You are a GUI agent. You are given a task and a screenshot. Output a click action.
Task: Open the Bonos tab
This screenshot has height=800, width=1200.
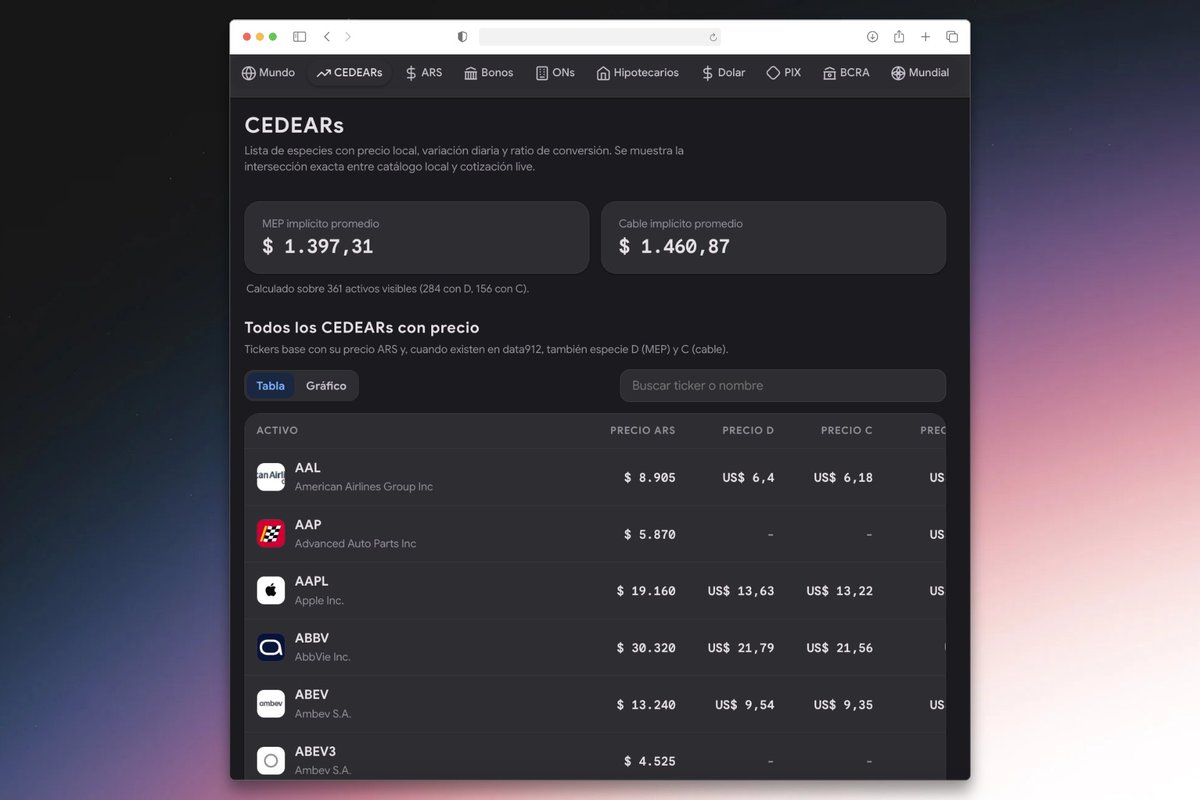pos(488,73)
